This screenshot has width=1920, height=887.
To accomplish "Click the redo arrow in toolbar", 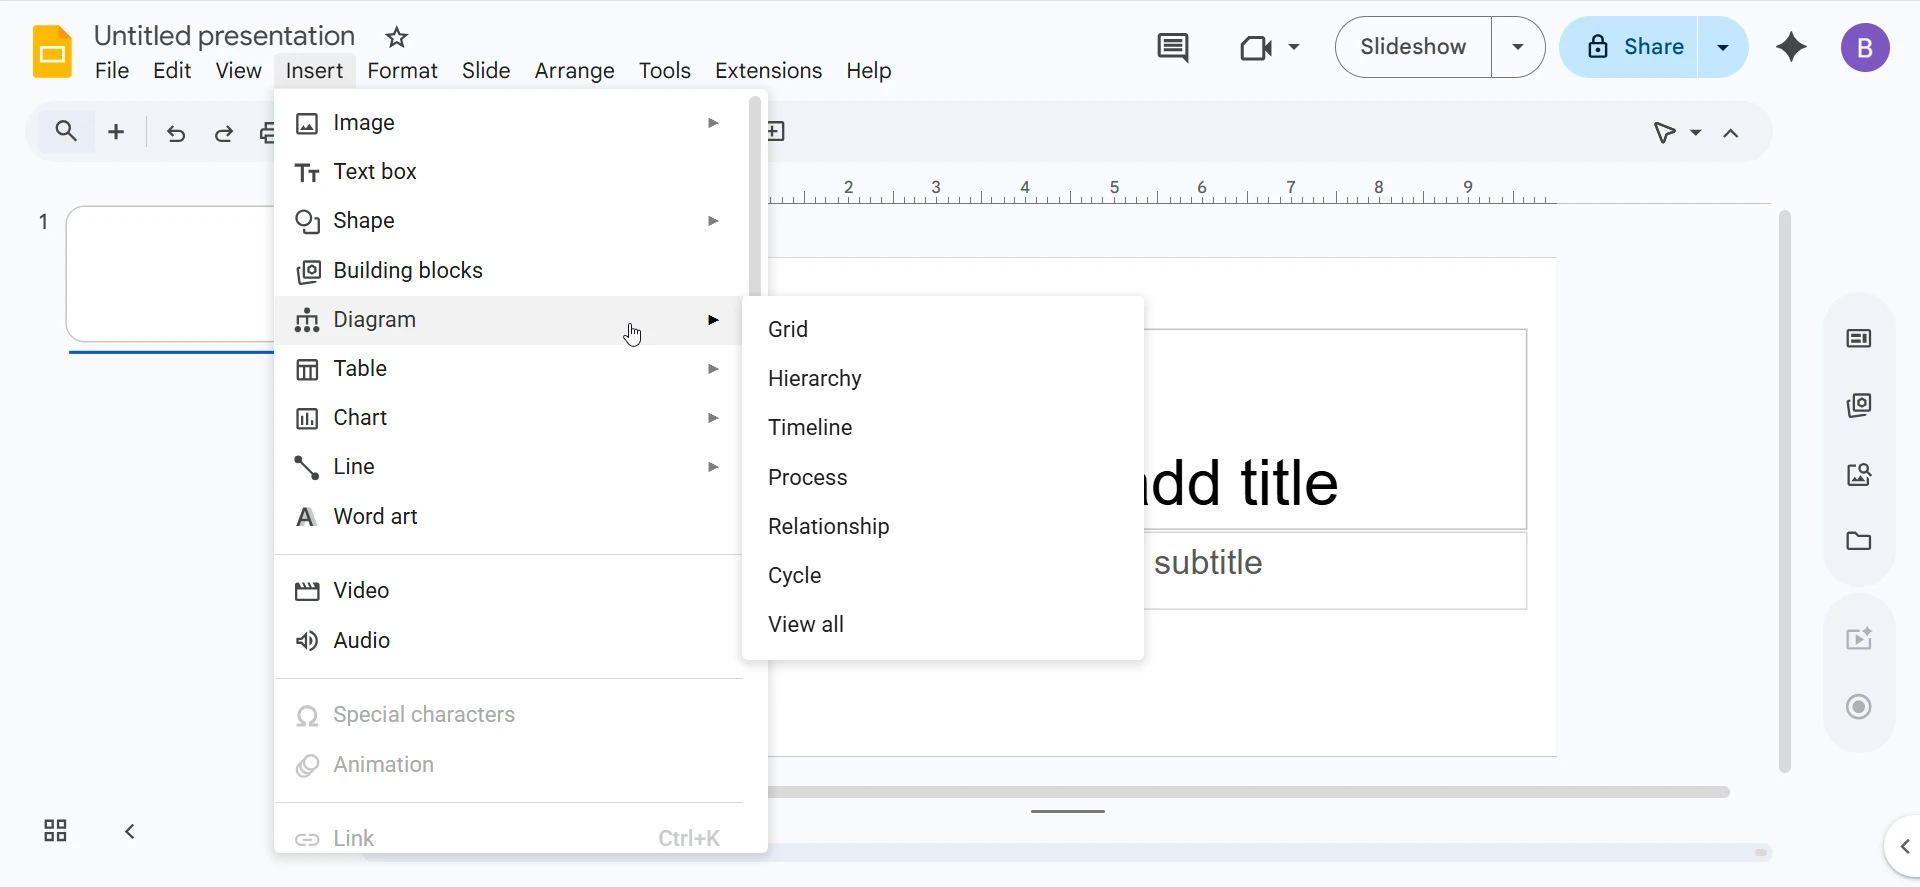I will pos(224,133).
